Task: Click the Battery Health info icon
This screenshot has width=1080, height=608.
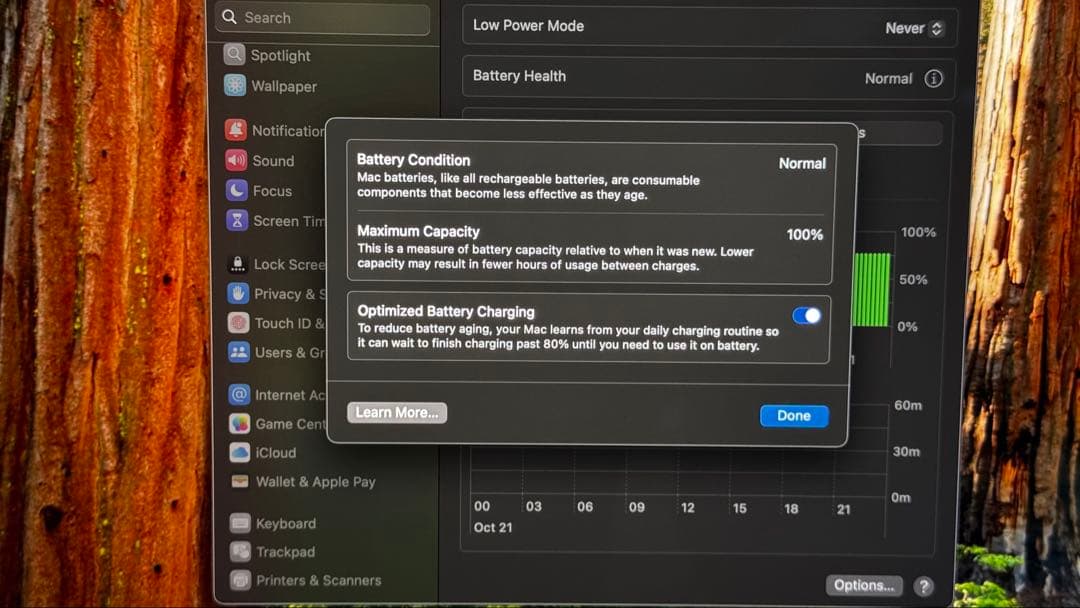Action: coord(933,78)
